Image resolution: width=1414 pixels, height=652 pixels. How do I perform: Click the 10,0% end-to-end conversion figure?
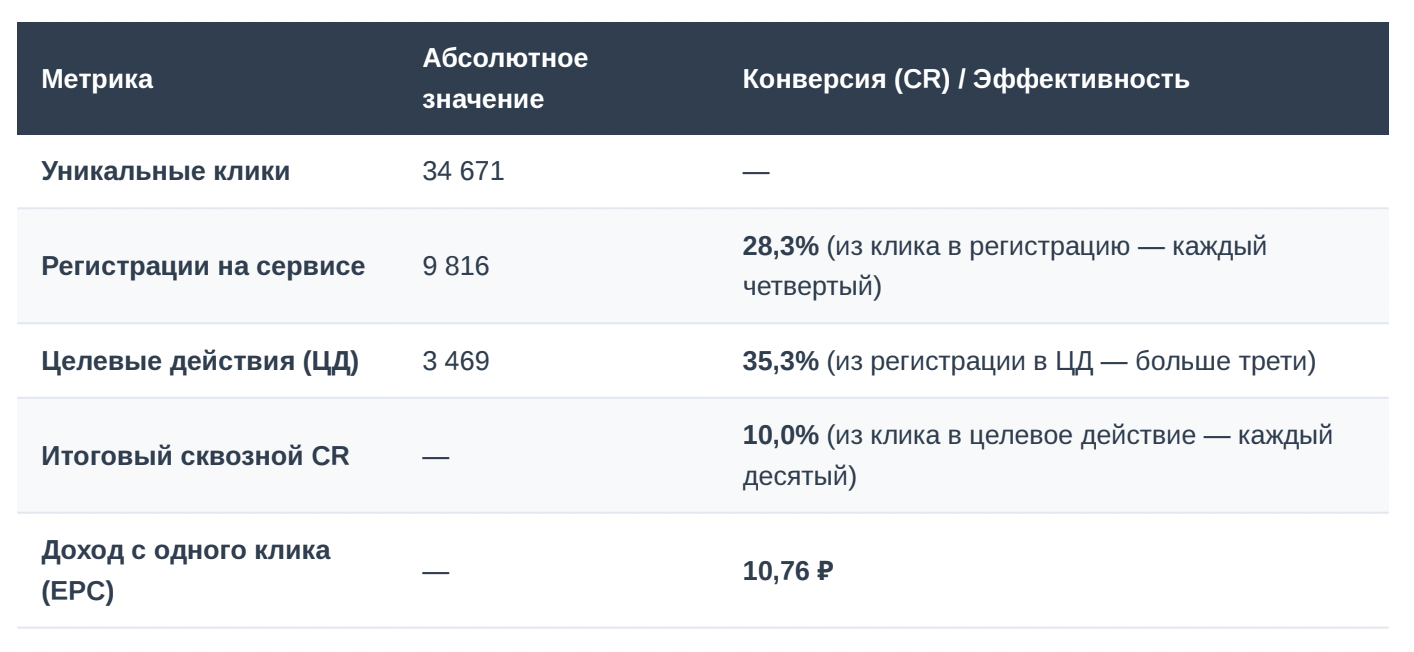click(x=780, y=436)
